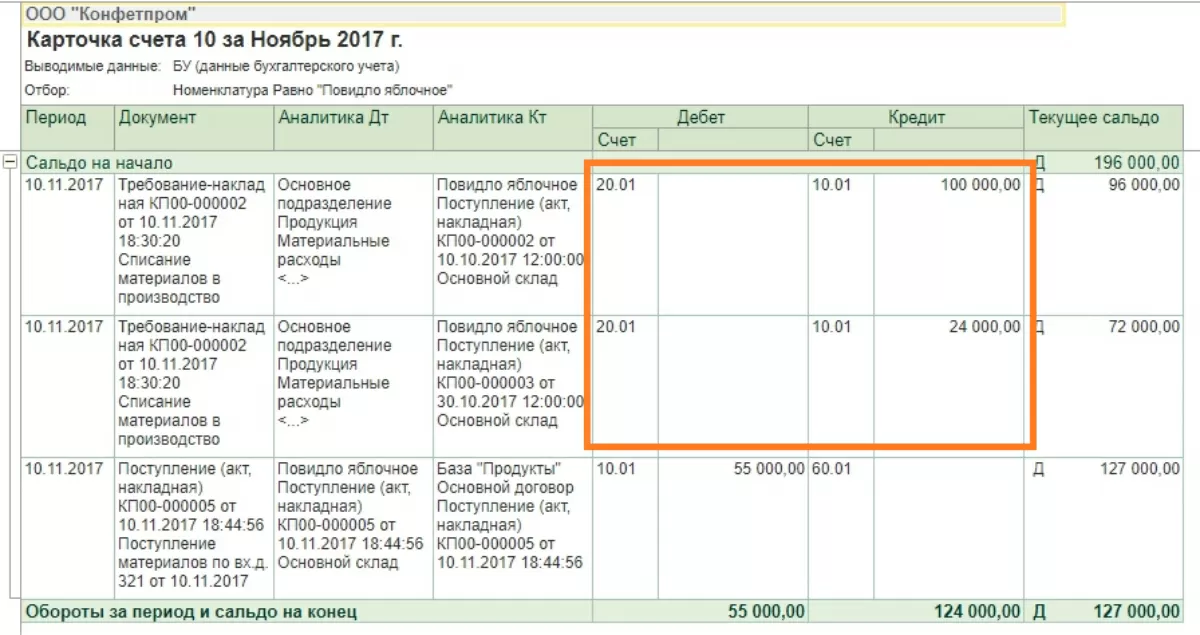This screenshot has width=1200, height=635.
Task: Click the 'Выводимые данные:' label
Action: tap(93, 67)
